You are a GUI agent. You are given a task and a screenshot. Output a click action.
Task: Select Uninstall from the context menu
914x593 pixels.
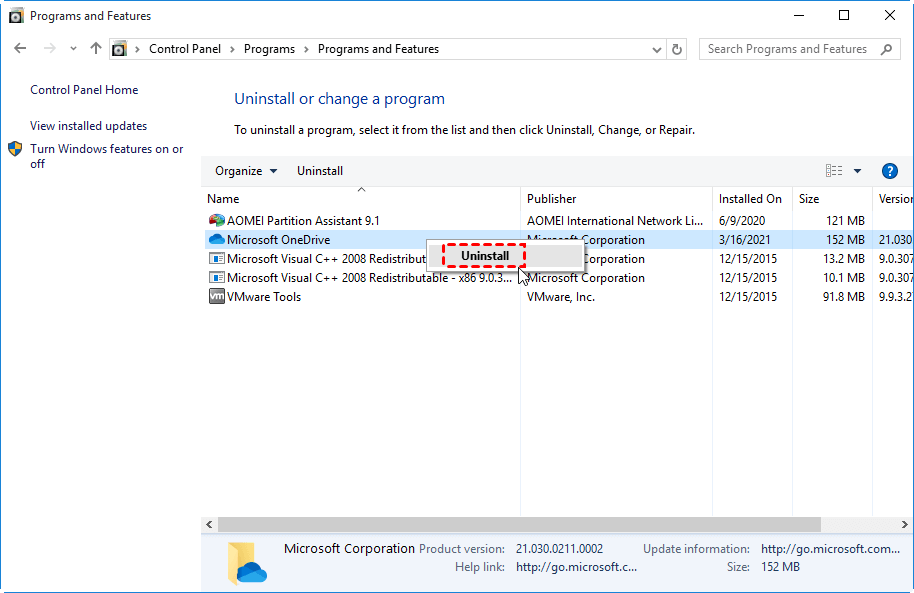click(485, 256)
